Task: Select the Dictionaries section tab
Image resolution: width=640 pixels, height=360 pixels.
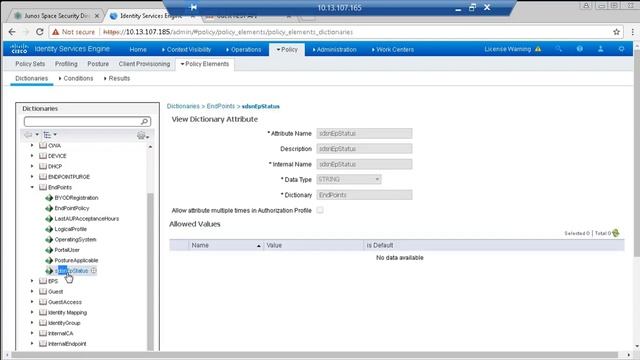Action: 31,78
